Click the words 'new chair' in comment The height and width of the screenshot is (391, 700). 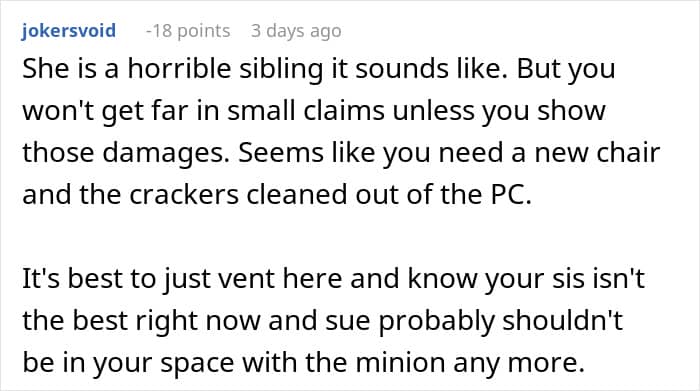coord(597,152)
